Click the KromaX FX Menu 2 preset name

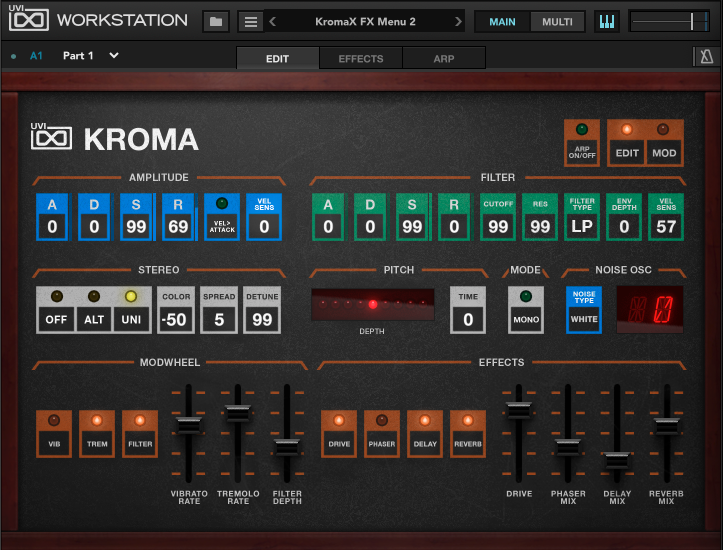(365, 22)
